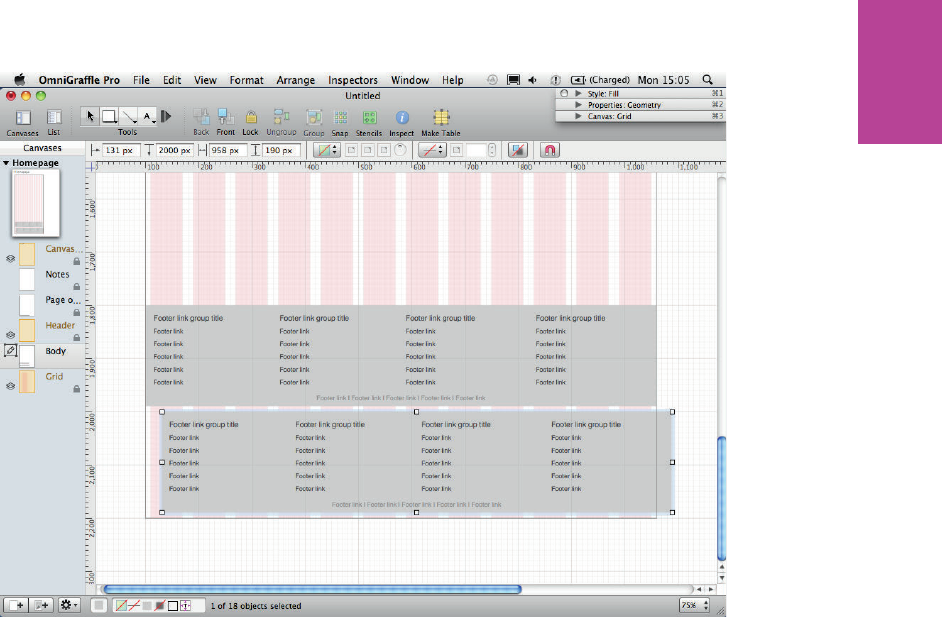Toggle the Grid layer lock
This screenshot has height=617, width=942.
(x=77, y=389)
